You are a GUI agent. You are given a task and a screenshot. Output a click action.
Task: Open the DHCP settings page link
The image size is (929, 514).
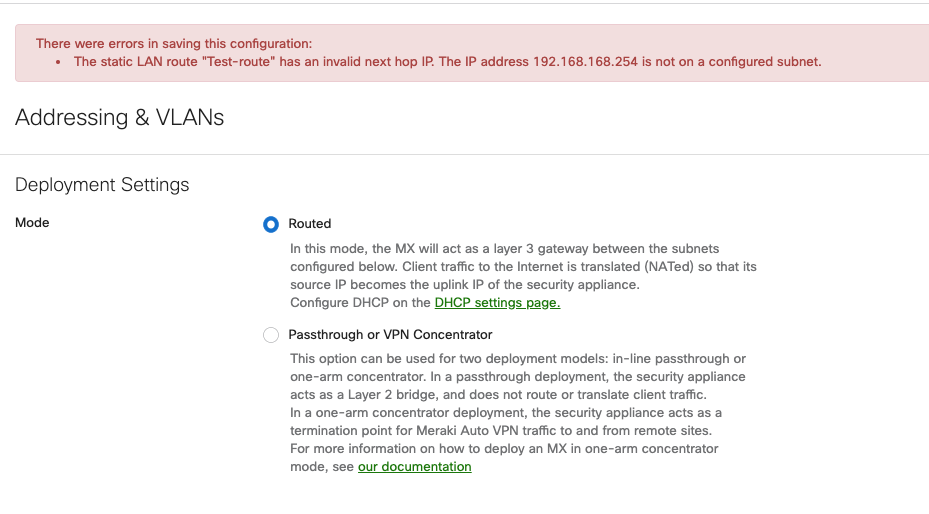pyautogui.click(x=497, y=303)
